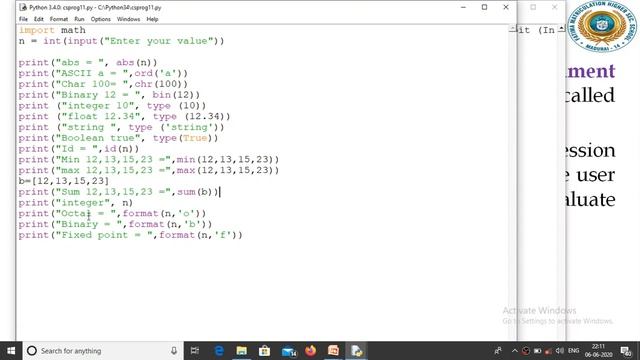Open the Format menu
The height and width of the screenshot is (360, 640).
click(59, 19)
